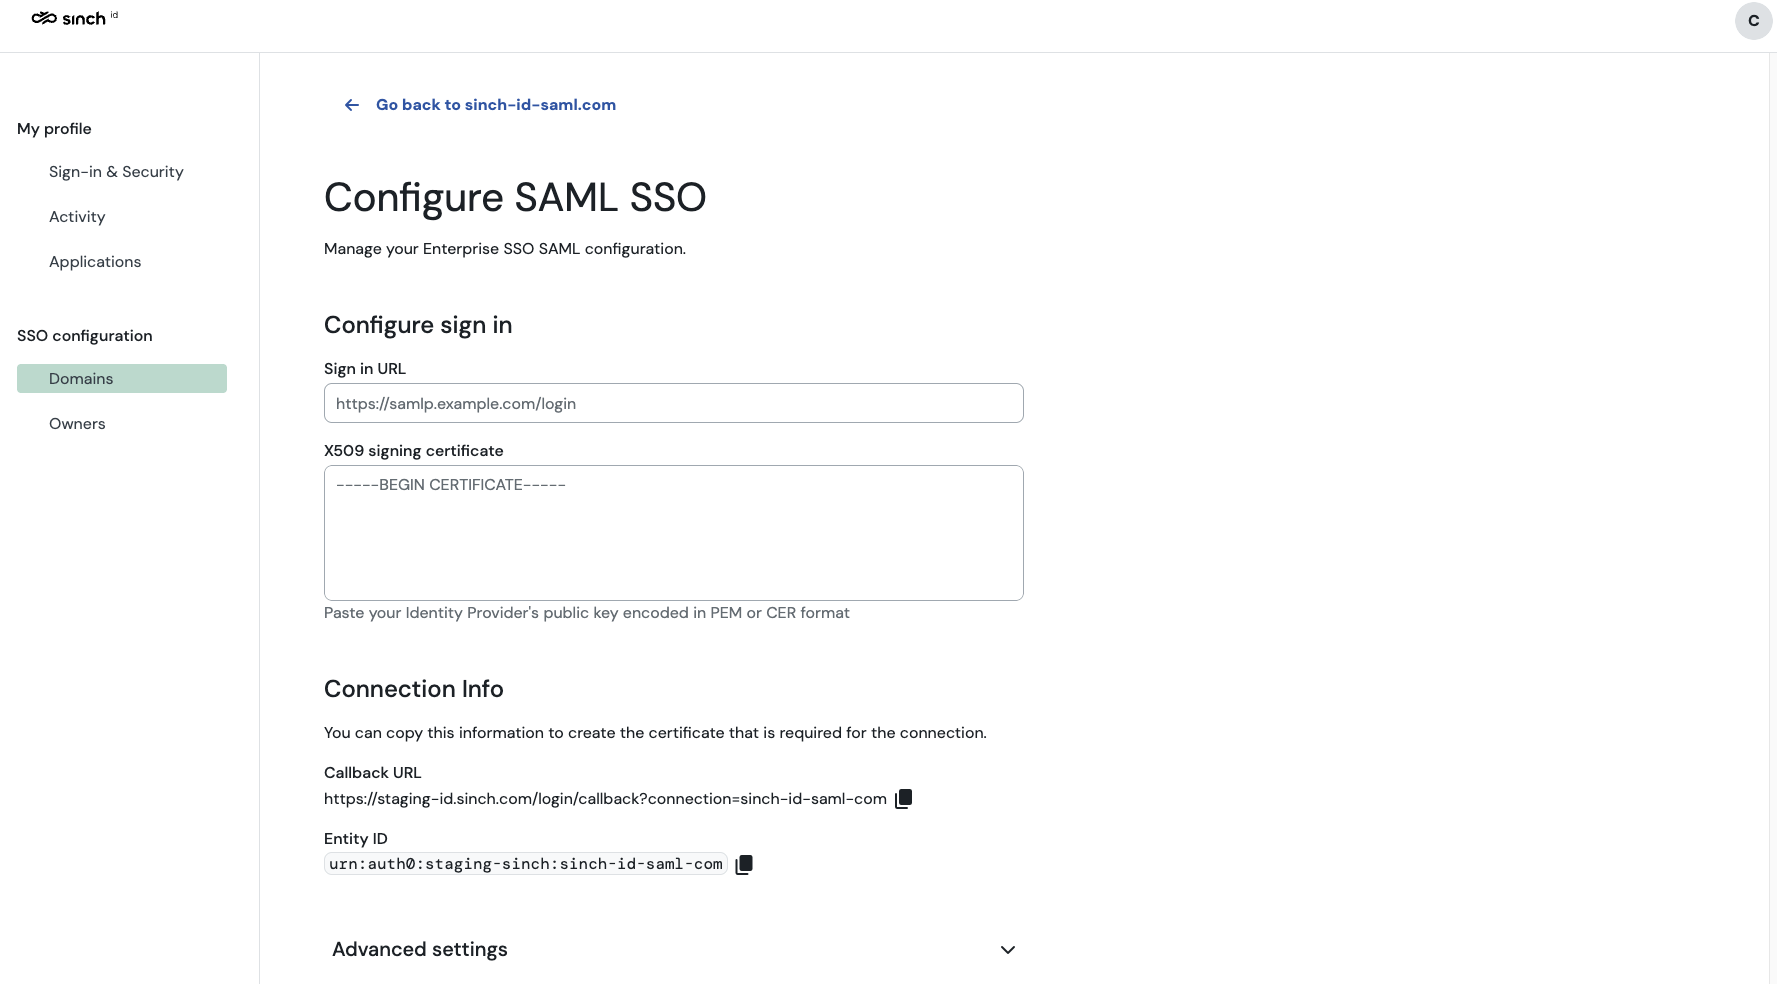1777x984 pixels.
Task: Click the Entity ID urn value
Action: pos(525,864)
